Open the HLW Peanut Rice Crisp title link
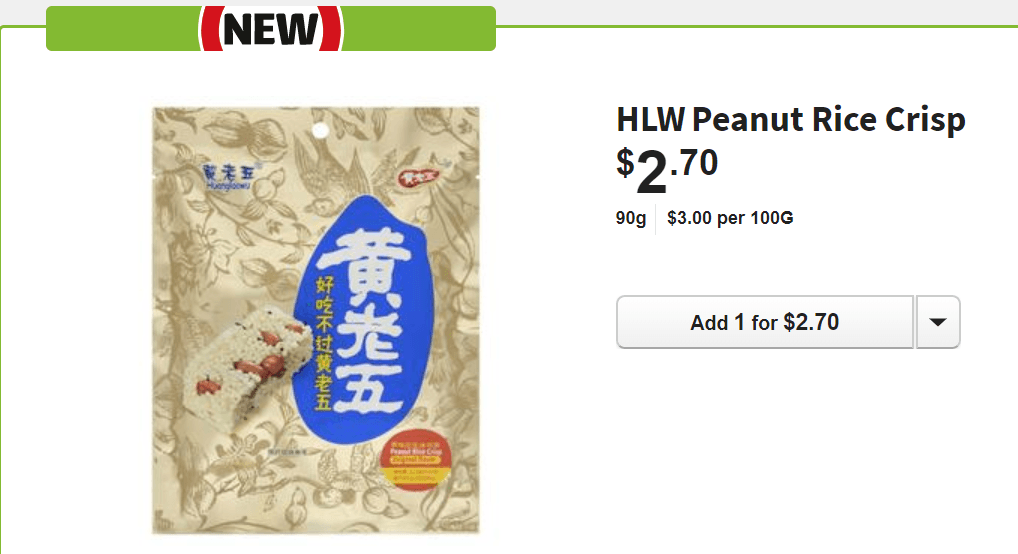Screen dimensions: 1018x554 coord(791,120)
